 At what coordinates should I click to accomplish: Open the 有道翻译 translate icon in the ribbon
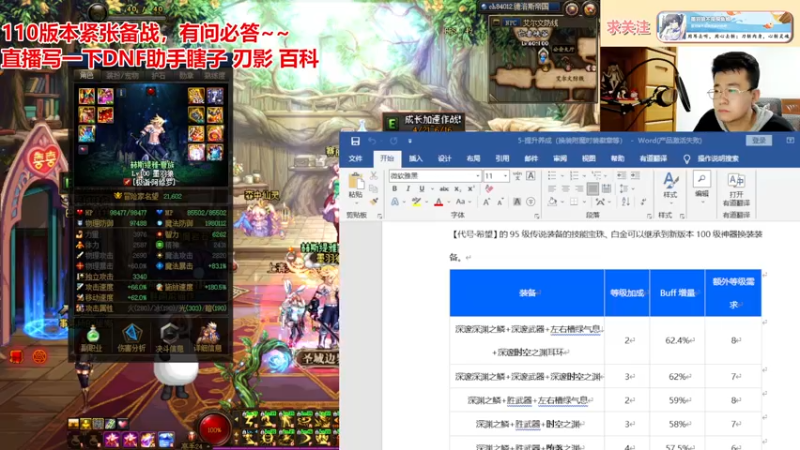point(736,181)
